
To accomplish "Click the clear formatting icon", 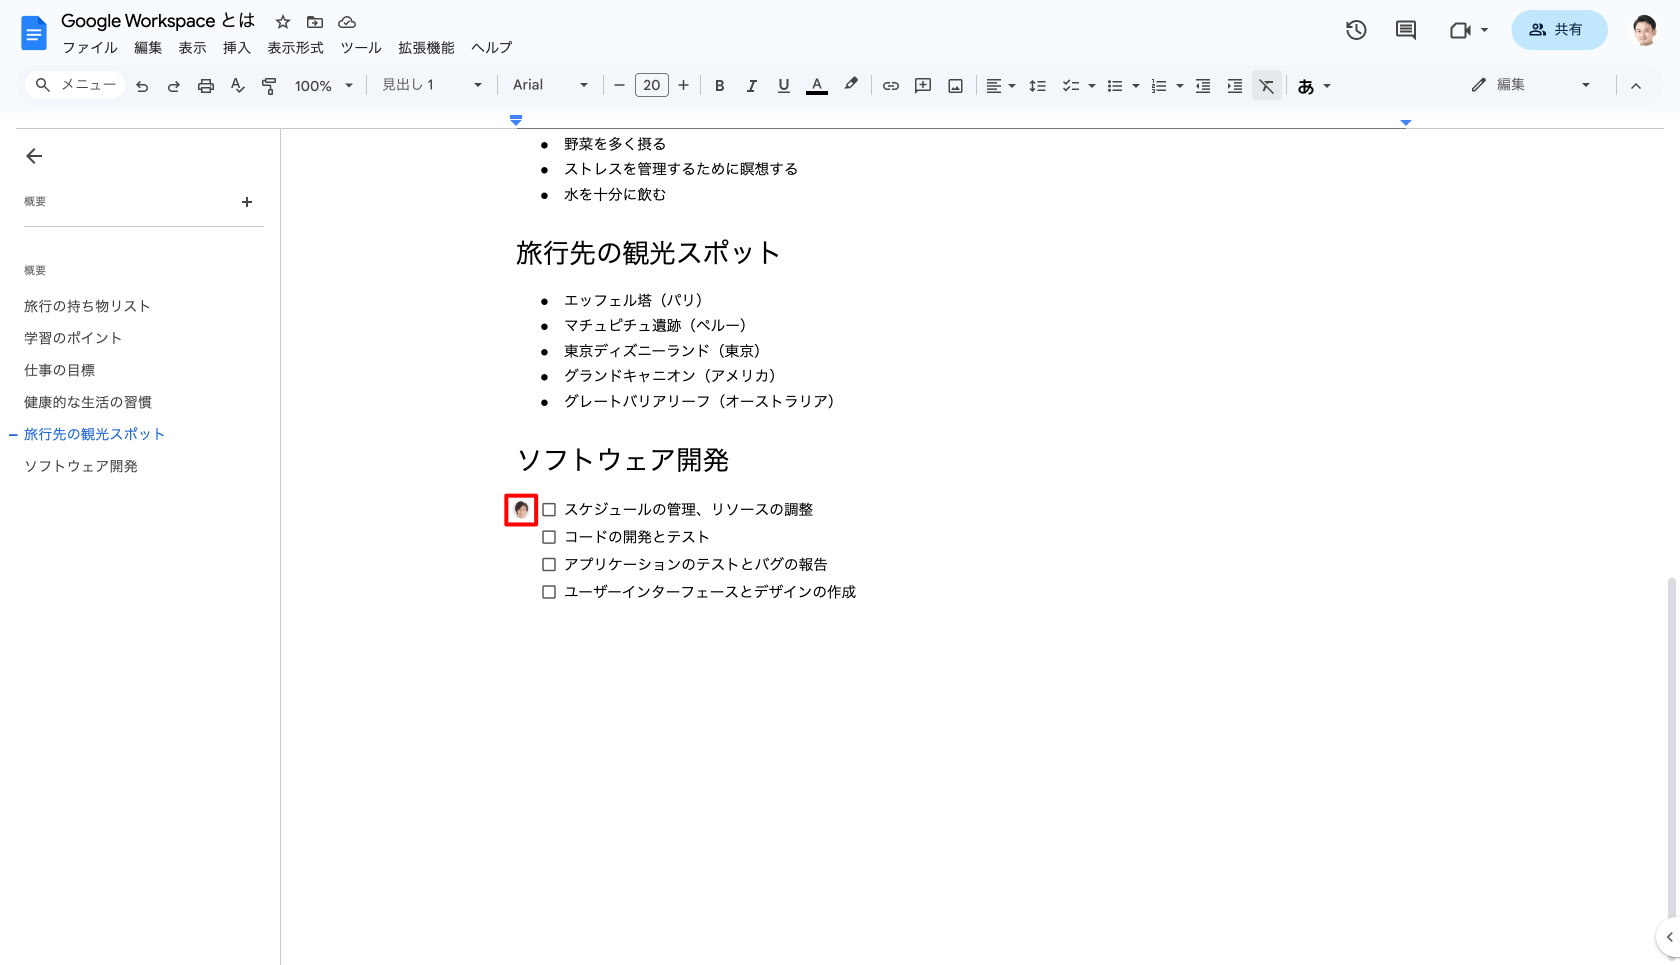I will [1266, 86].
